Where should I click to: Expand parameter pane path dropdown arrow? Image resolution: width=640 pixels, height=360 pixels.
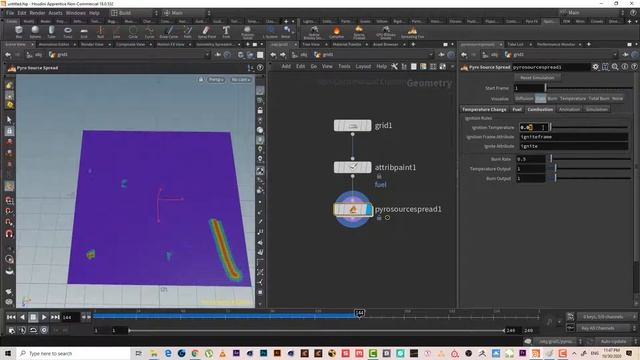[615, 54]
